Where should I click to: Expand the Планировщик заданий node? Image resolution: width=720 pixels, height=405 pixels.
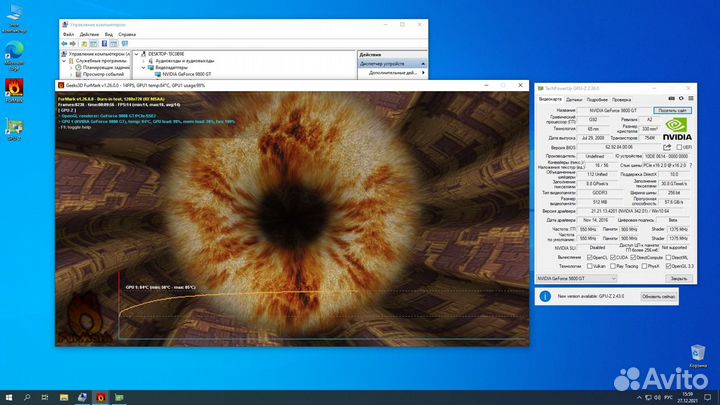click(x=72, y=68)
